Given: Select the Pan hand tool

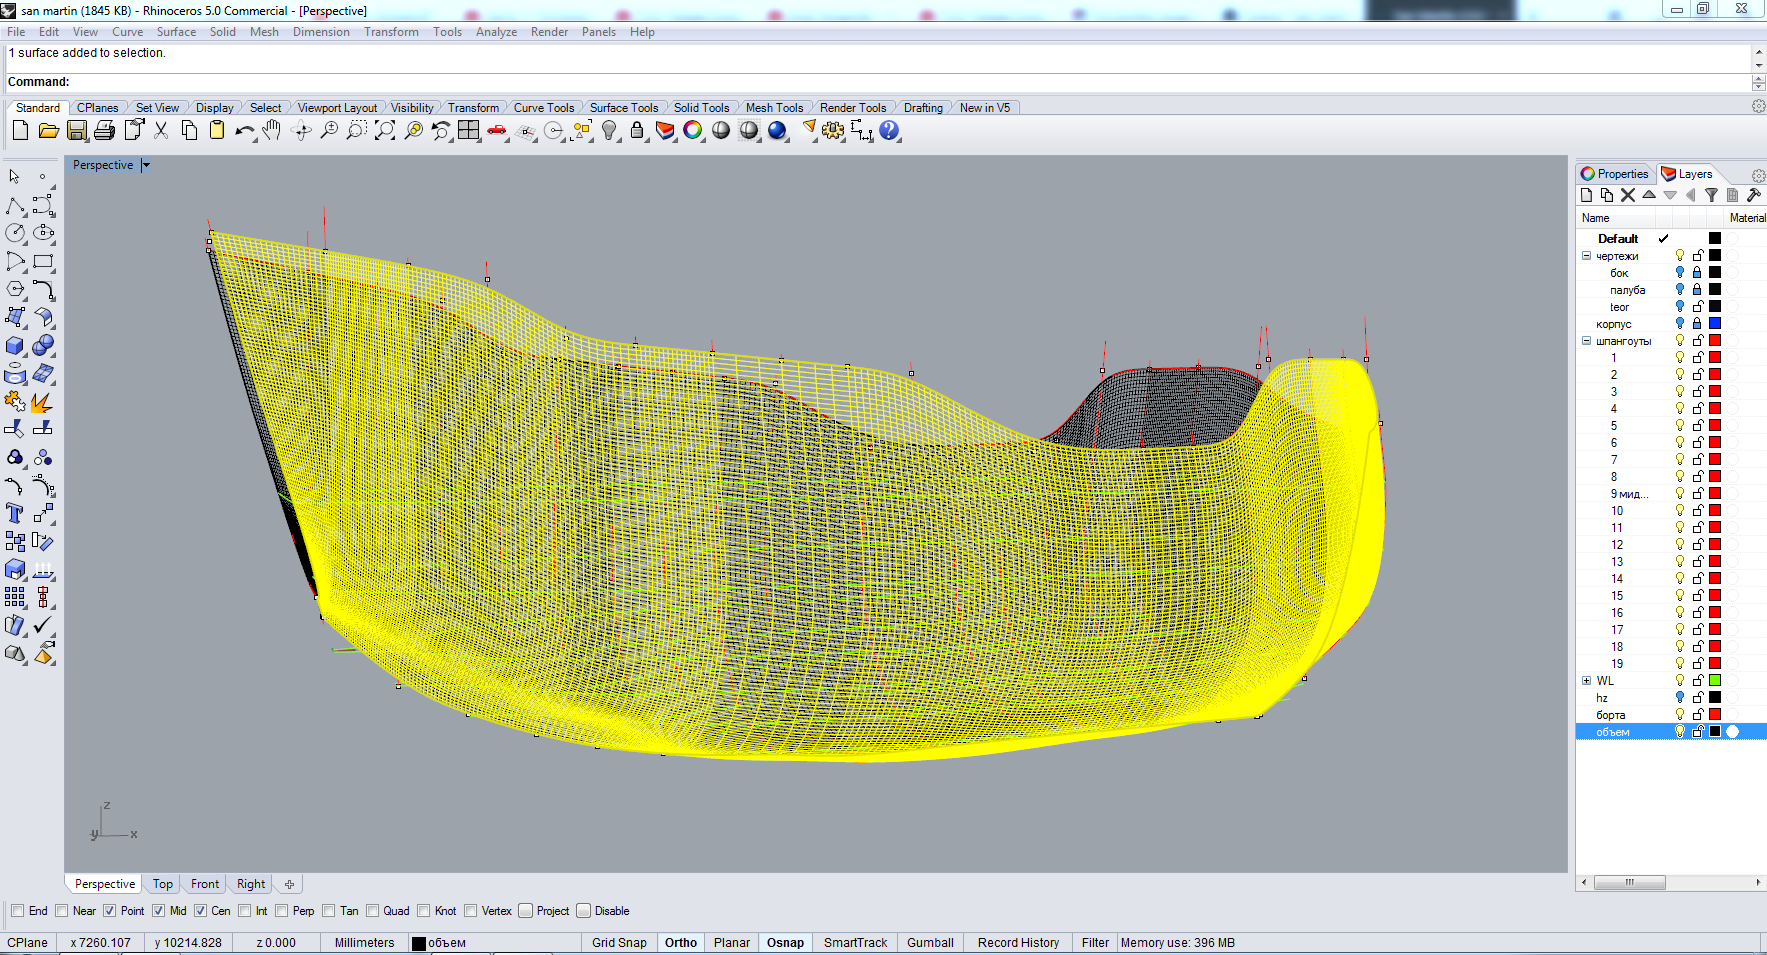Looking at the screenshot, I should point(272,131).
